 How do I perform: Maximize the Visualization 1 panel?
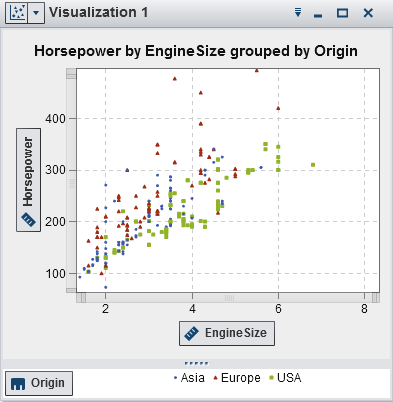[342, 13]
